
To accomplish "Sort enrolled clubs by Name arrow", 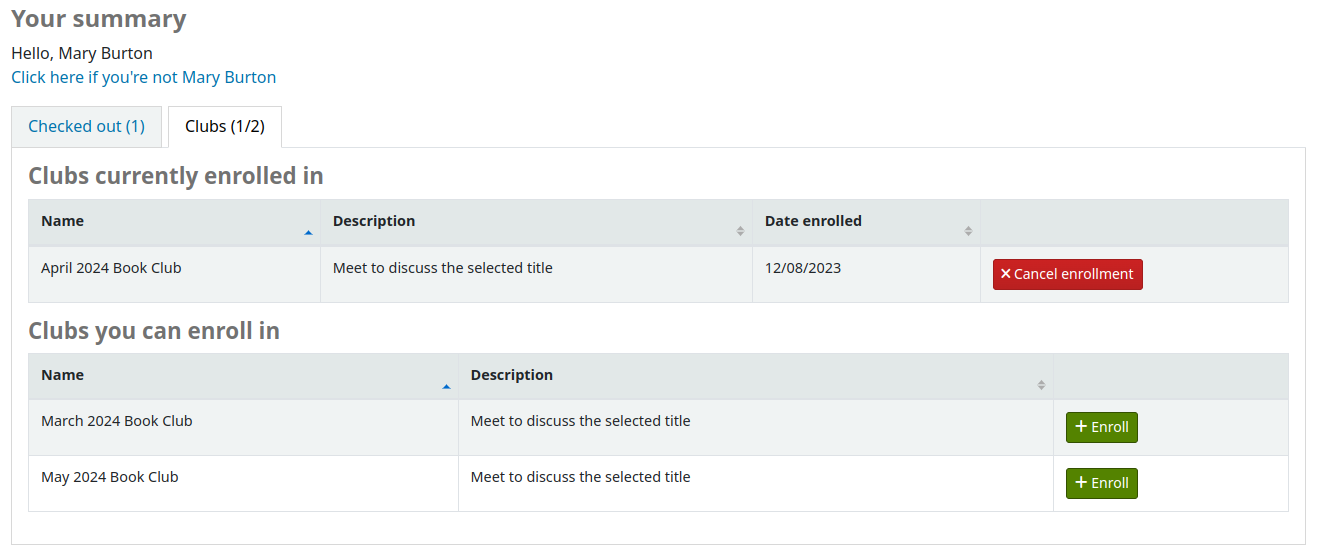I will [308, 232].
